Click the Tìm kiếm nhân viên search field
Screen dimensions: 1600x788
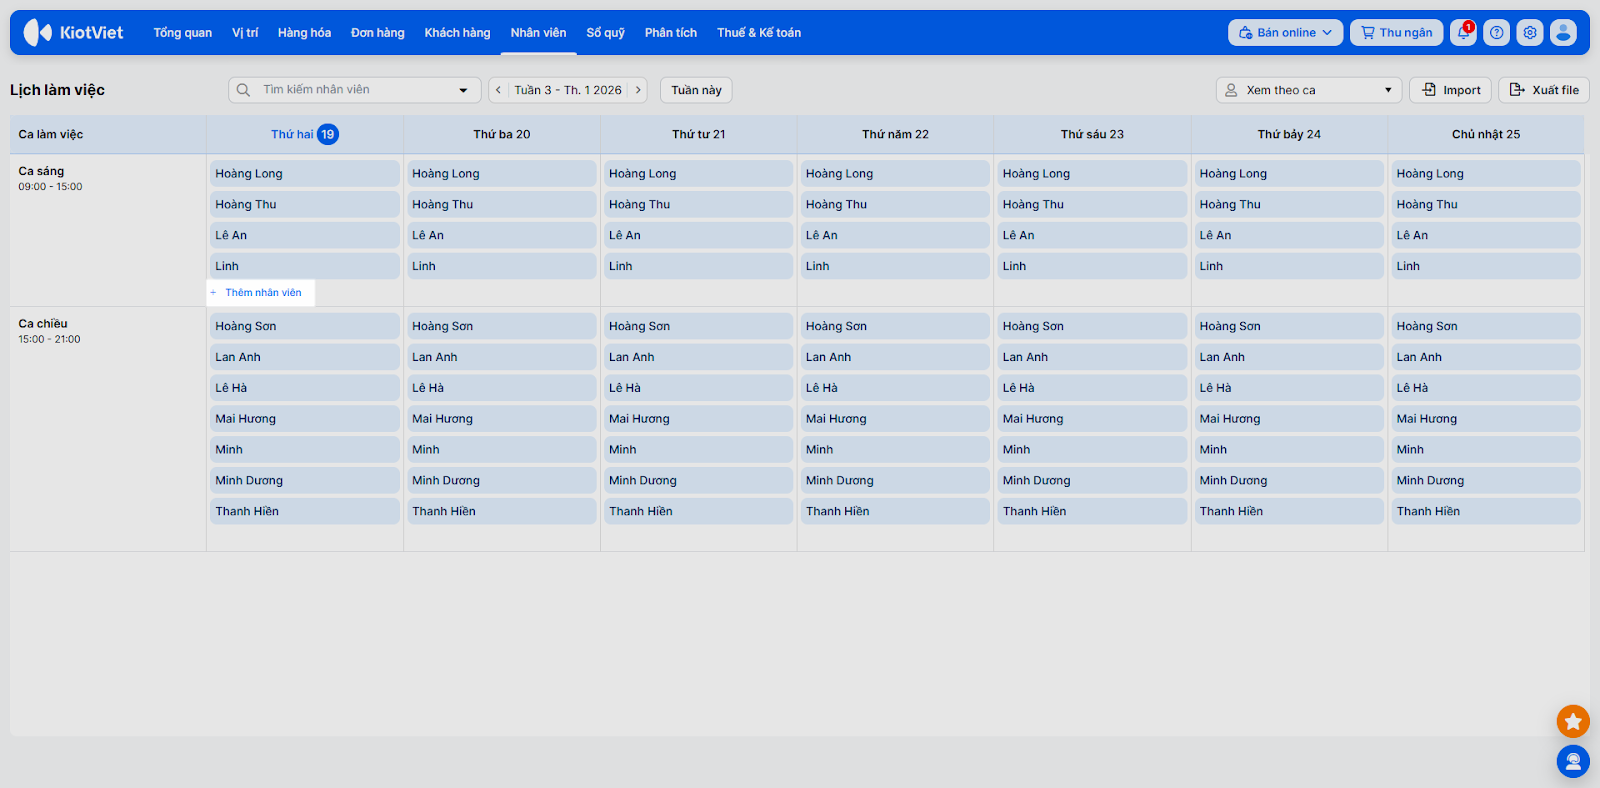(x=354, y=90)
